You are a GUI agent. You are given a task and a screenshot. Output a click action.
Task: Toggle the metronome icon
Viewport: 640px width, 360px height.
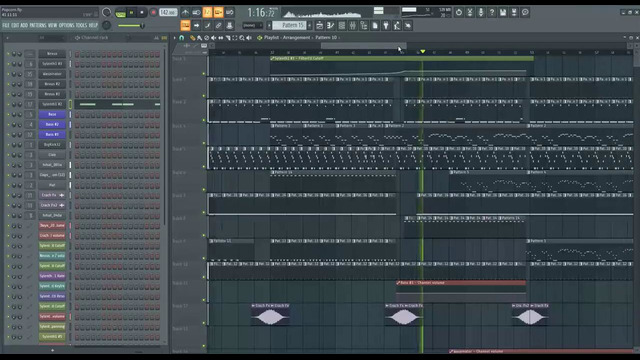click(185, 13)
